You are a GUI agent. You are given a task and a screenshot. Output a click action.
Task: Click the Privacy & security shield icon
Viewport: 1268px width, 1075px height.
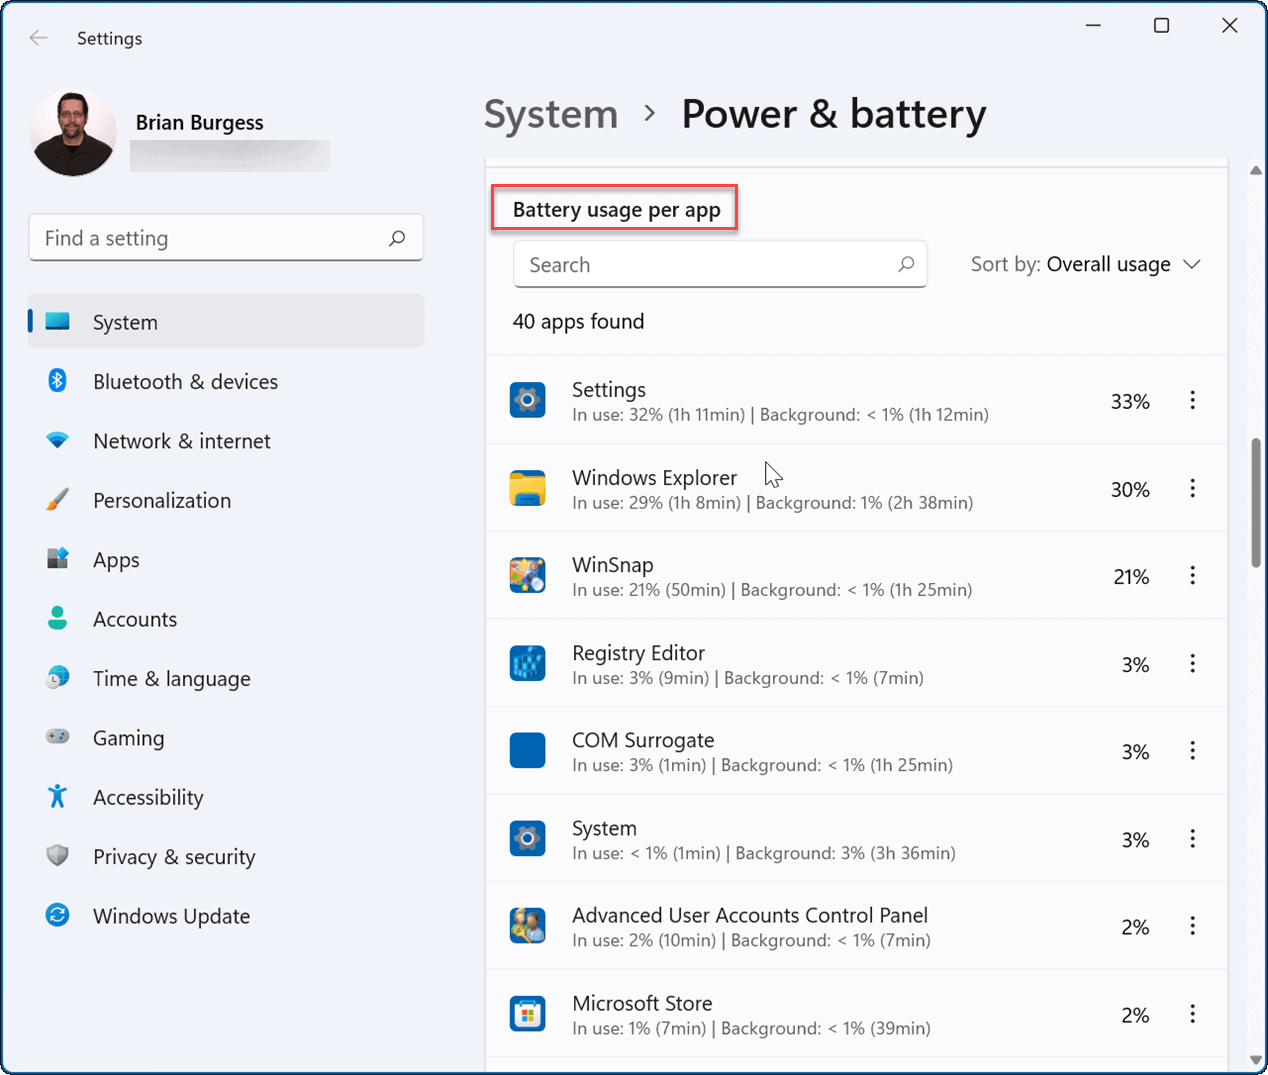(x=58, y=856)
